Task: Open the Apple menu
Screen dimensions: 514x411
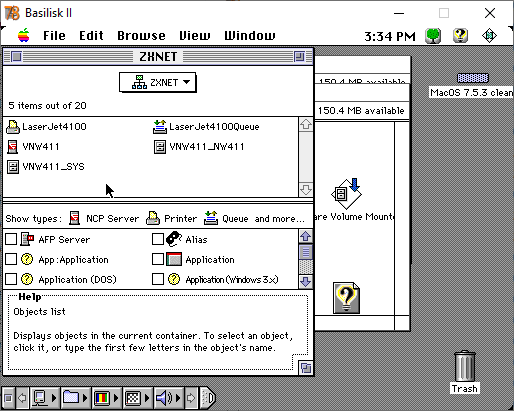Action: (24, 35)
